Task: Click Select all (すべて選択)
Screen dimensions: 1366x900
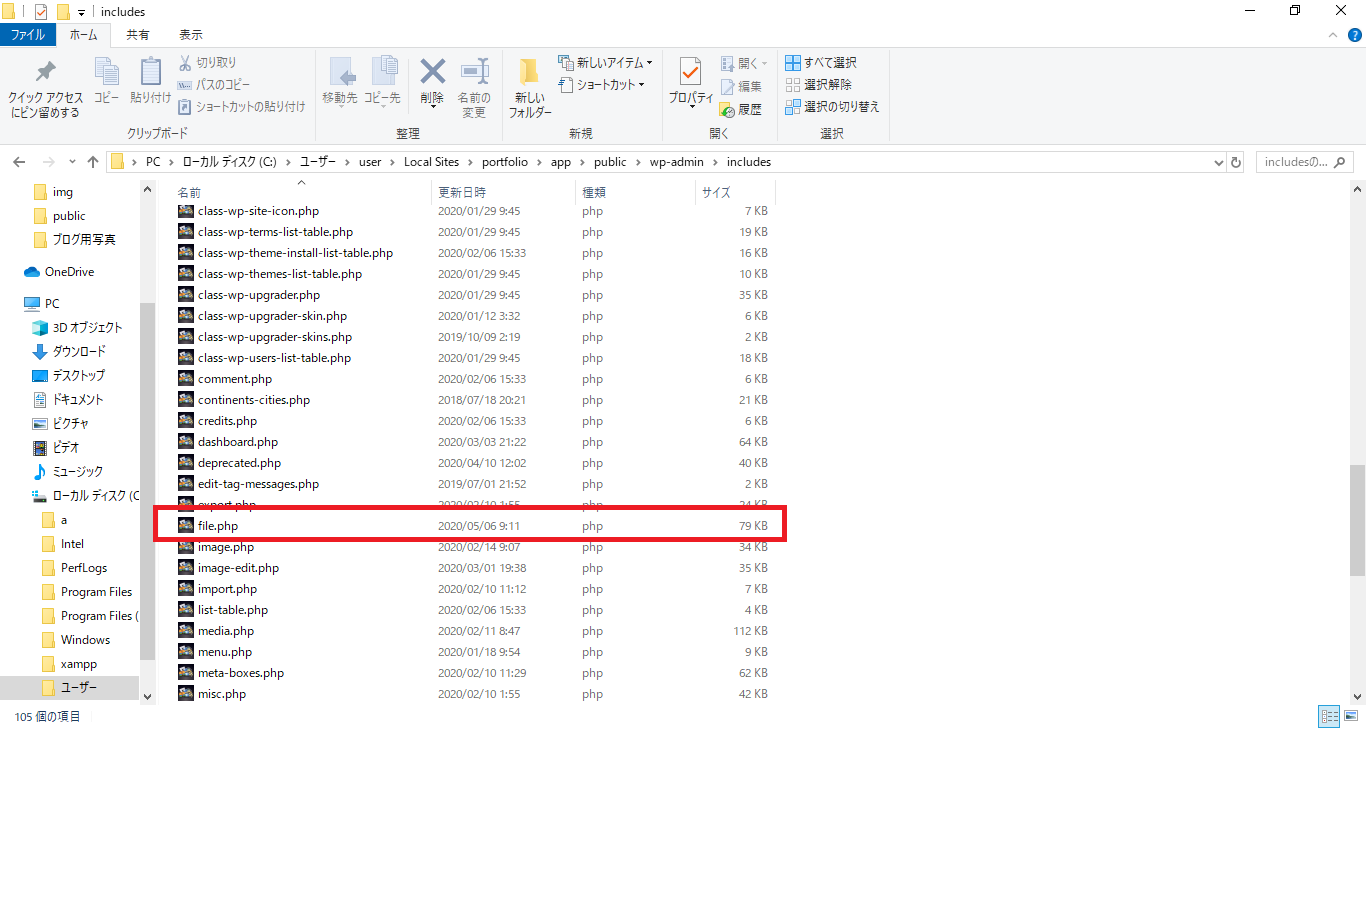Action: (820, 62)
